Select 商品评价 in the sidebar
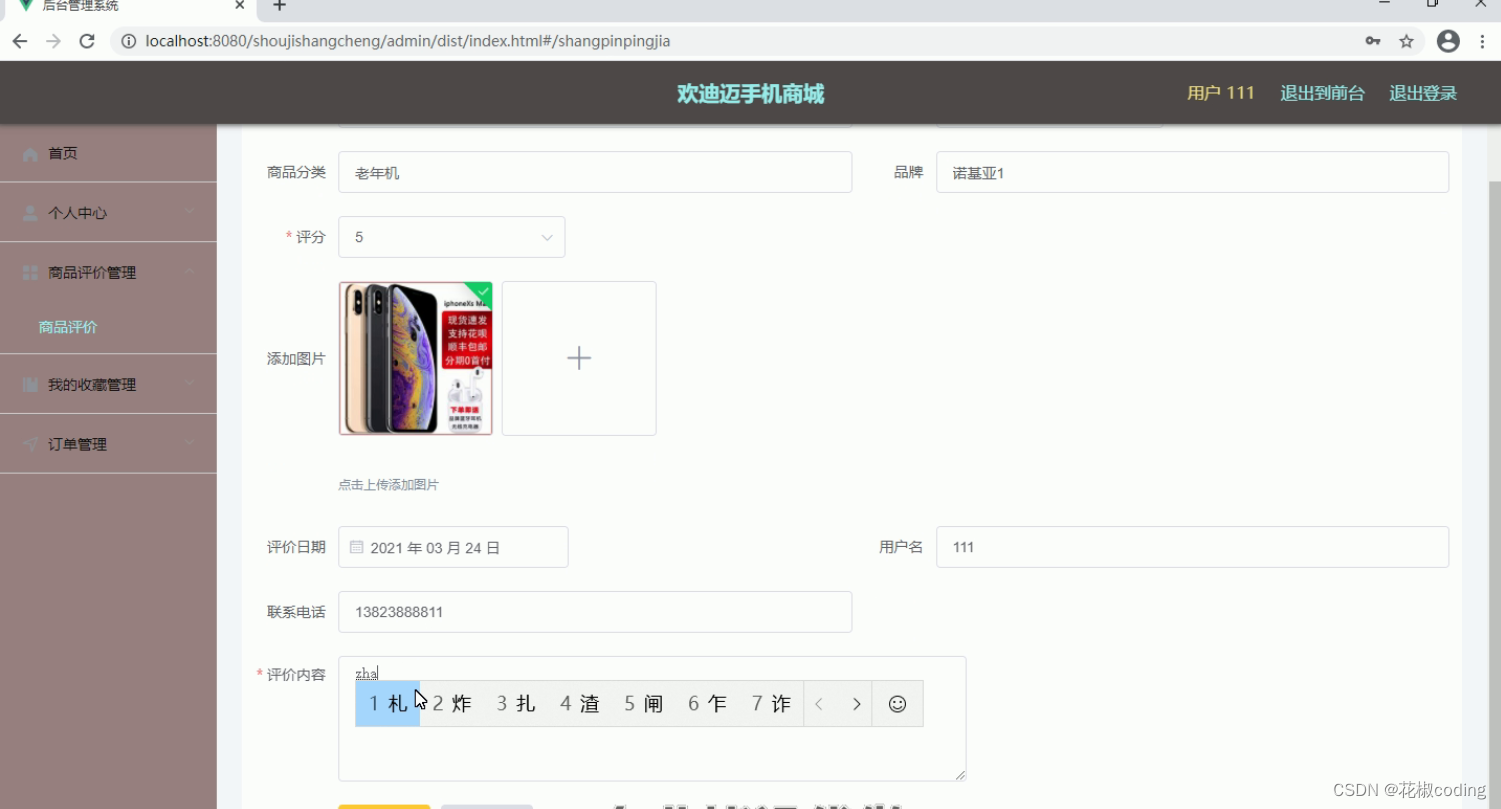The height and width of the screenshot is (809, 1501). (67, 327)
